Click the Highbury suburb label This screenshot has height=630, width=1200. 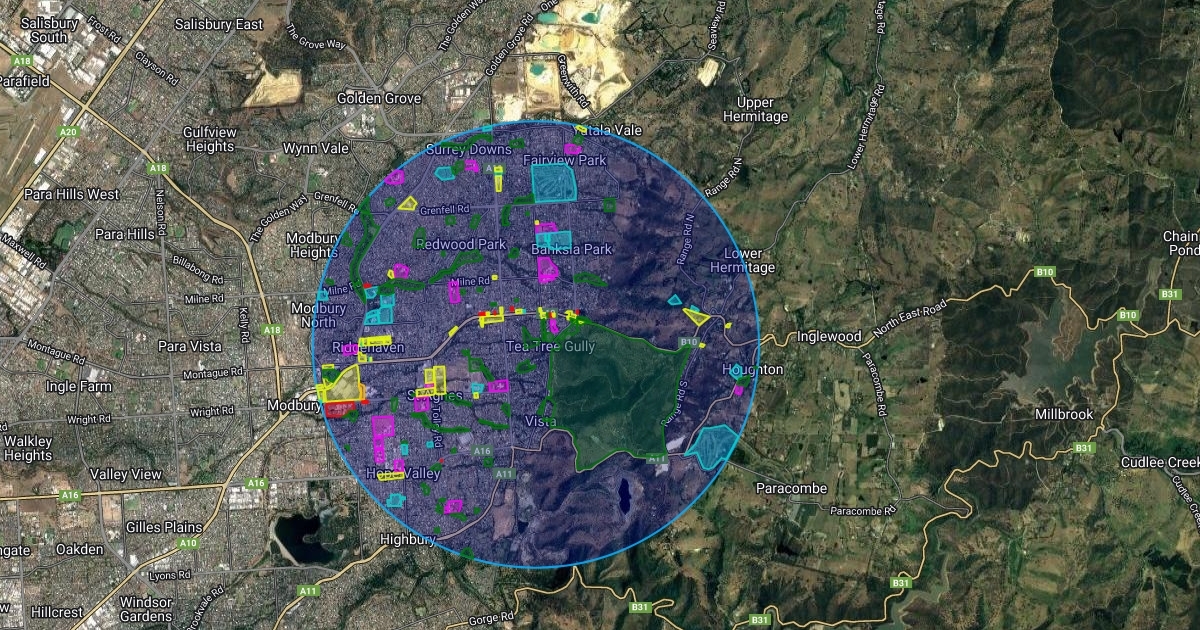click(409, 539)
